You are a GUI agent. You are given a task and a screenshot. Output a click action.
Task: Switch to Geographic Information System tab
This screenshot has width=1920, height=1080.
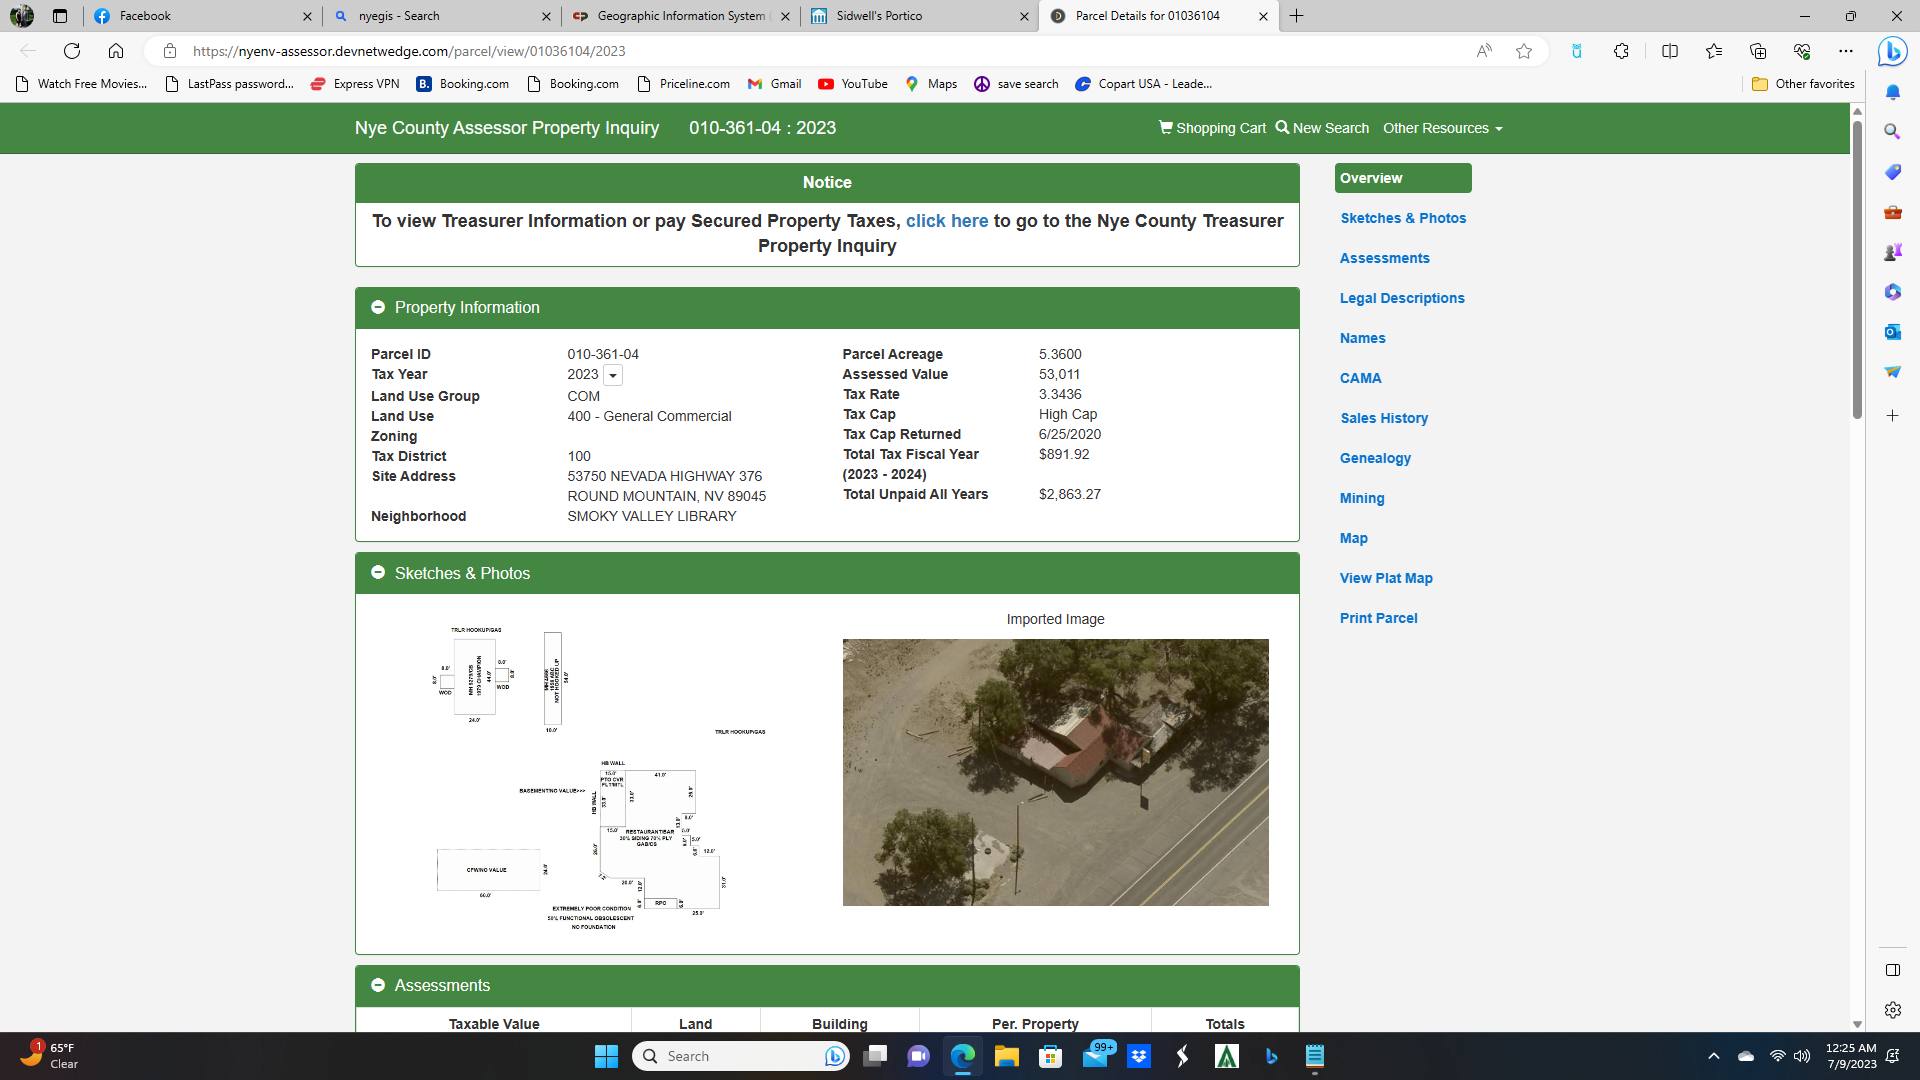point(680,16)
